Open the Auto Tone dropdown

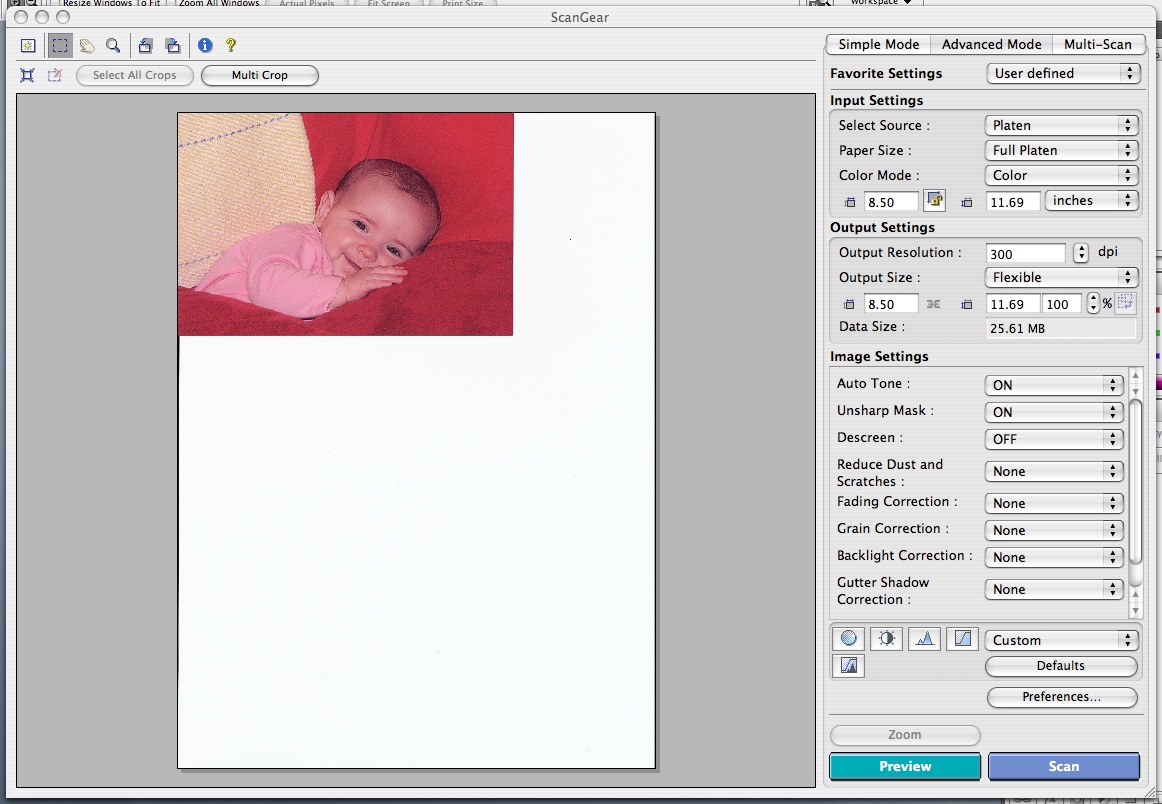(x=1054, y=385)
